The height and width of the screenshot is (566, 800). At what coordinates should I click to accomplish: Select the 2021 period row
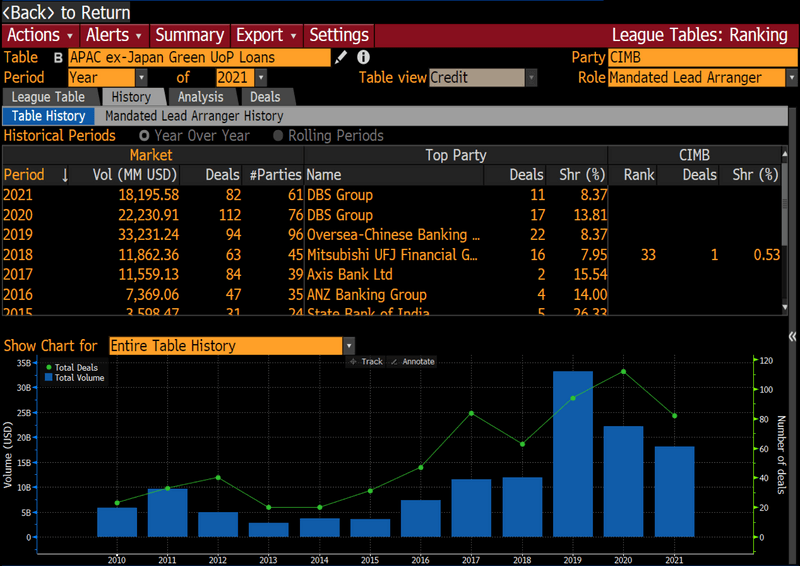(391, 195)
